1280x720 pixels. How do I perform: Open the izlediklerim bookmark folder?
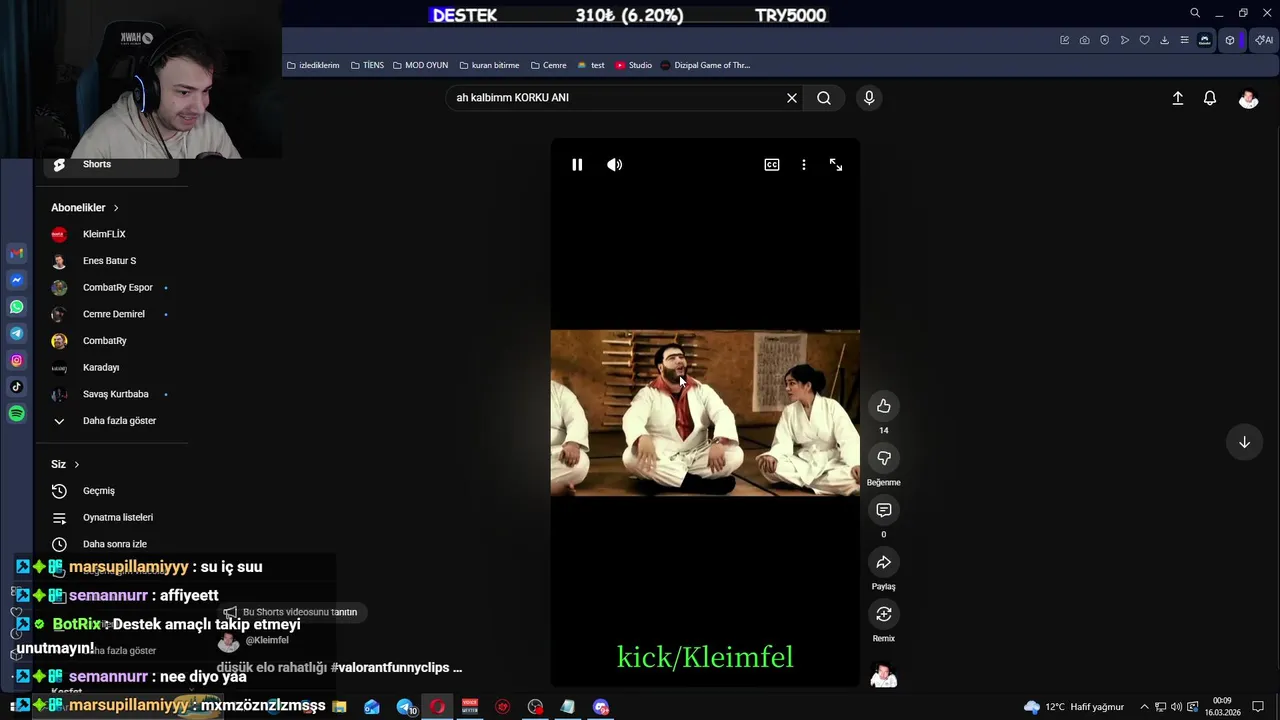tap(313, 65)
